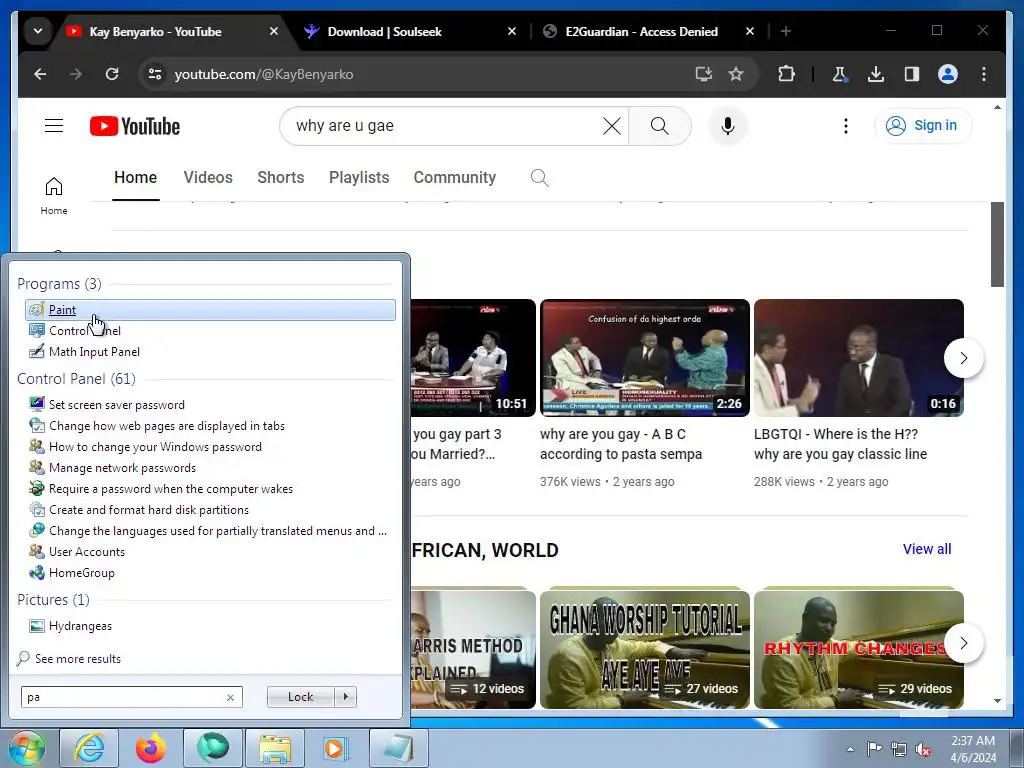
Task: Clear the Start menu search box
Action: 231,697
